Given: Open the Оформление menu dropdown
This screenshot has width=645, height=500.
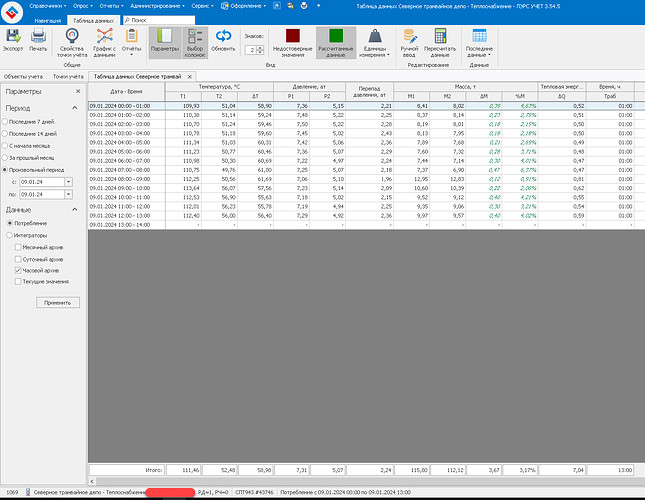Looking at the screenshot, I should coord(264,6).
